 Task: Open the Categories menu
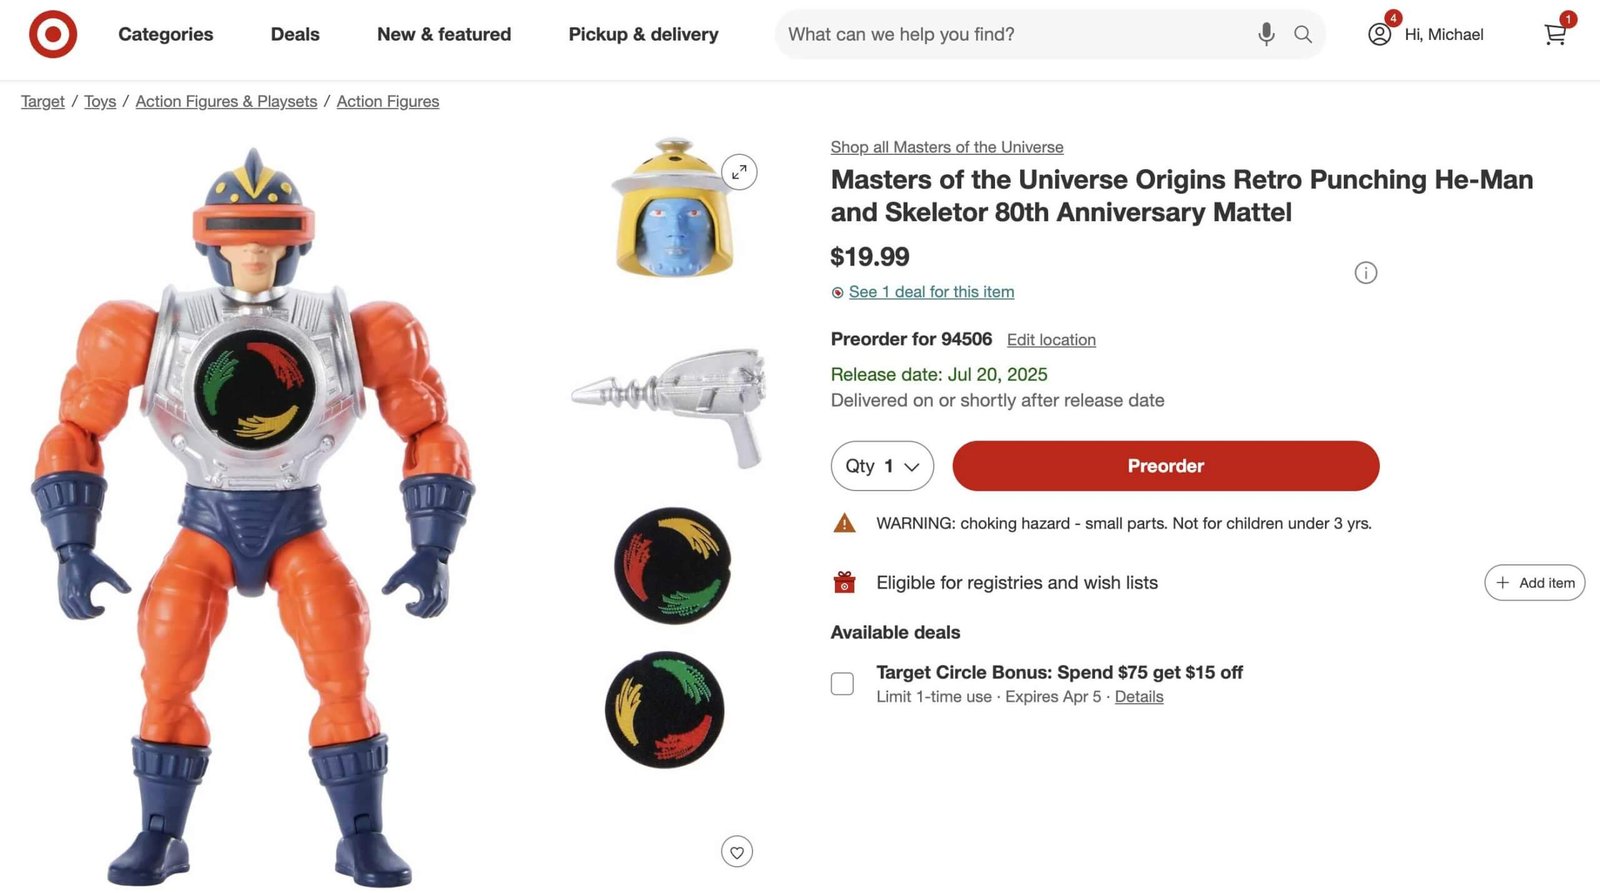pos(165,34)
